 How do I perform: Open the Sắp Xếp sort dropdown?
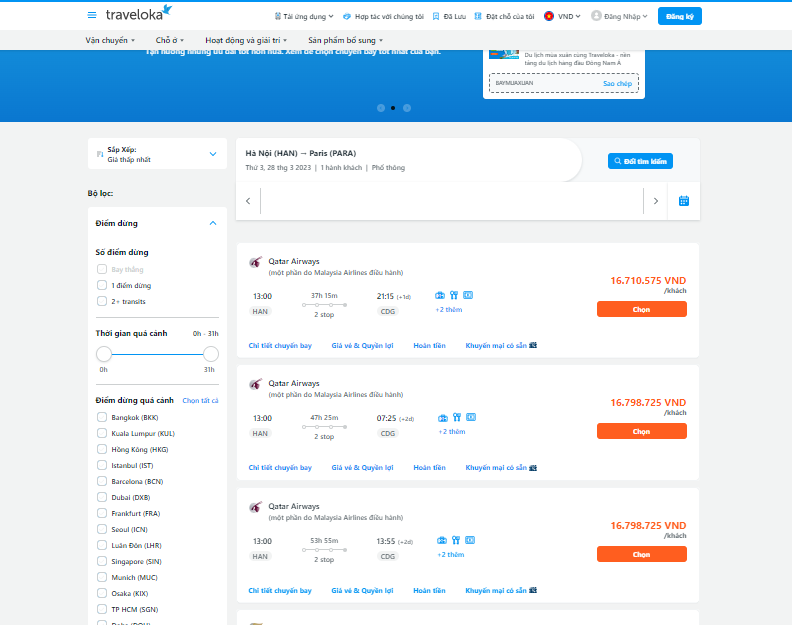(157, 154)
